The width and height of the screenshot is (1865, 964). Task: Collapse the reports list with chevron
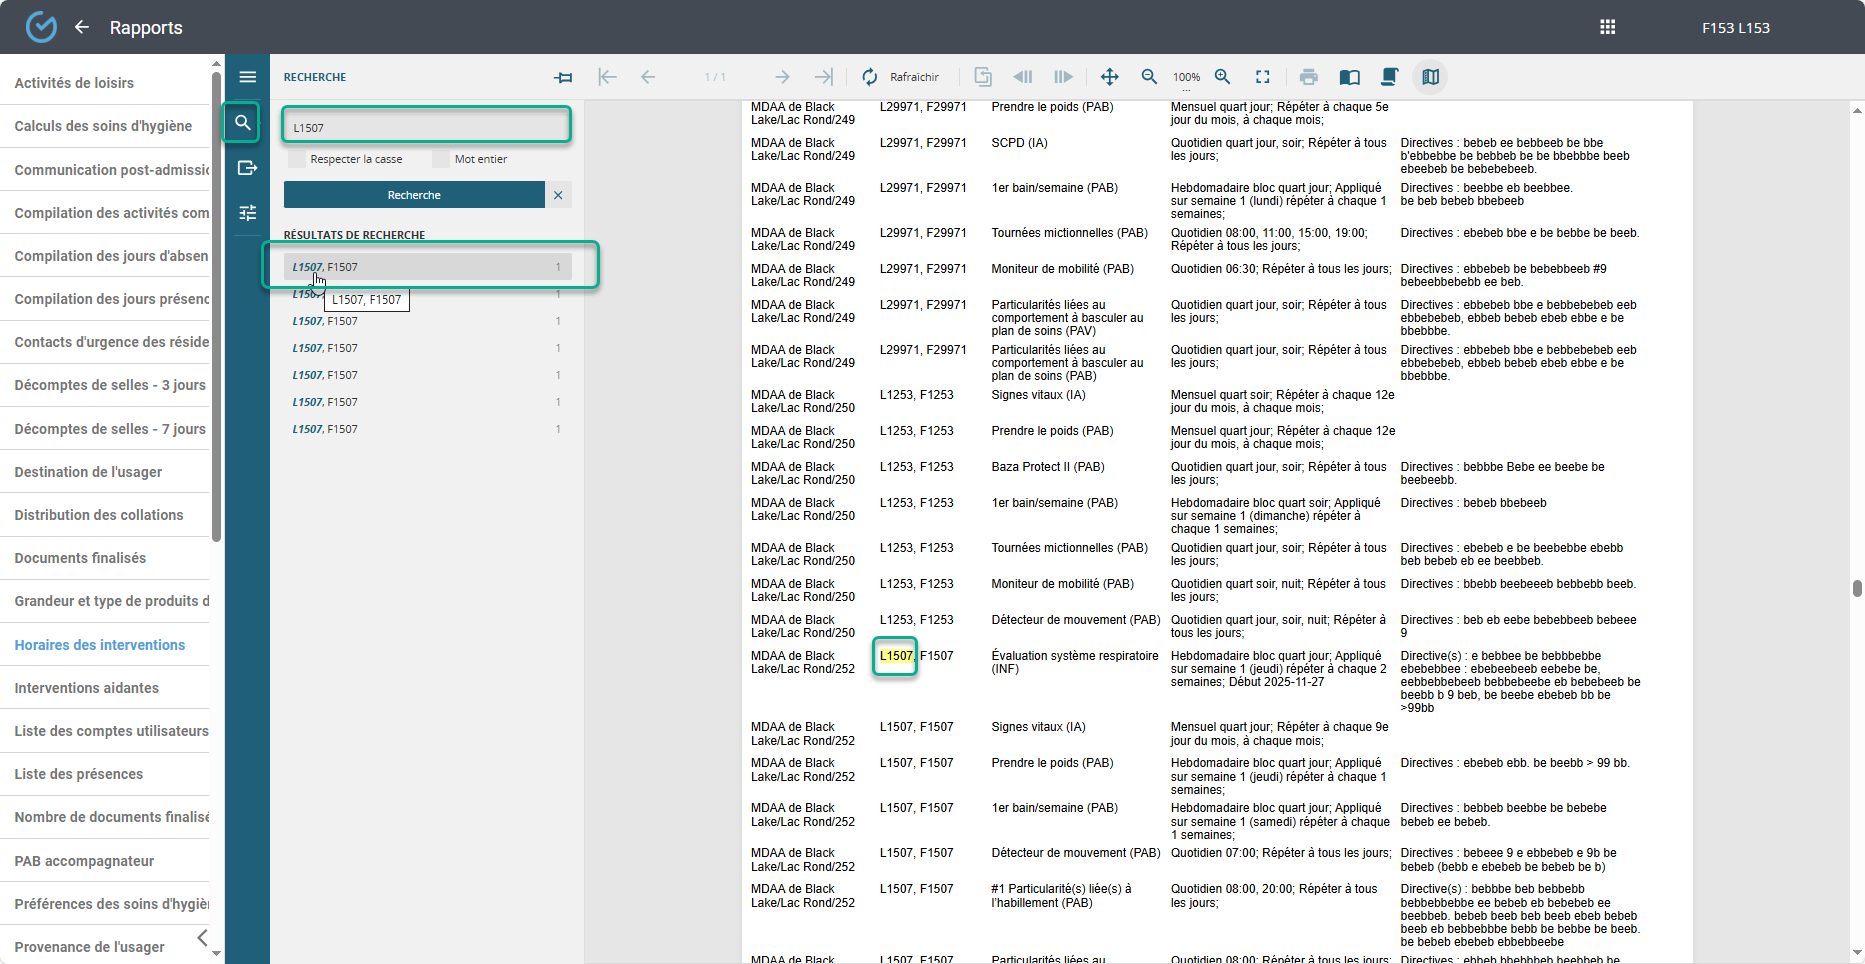203,938
